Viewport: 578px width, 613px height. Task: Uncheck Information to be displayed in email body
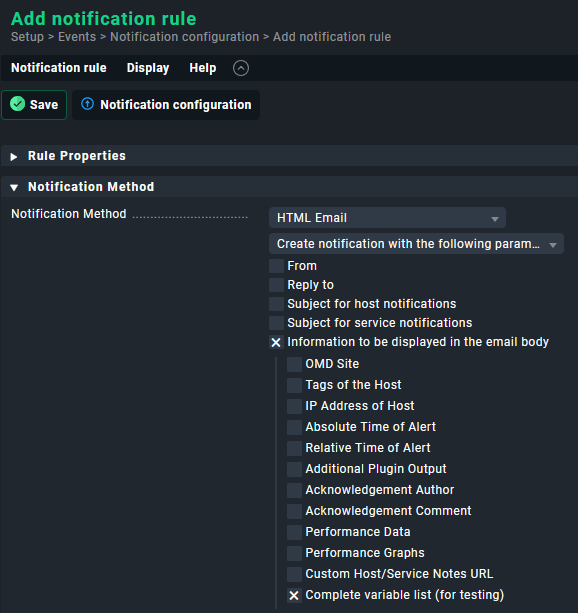(276, 342)
